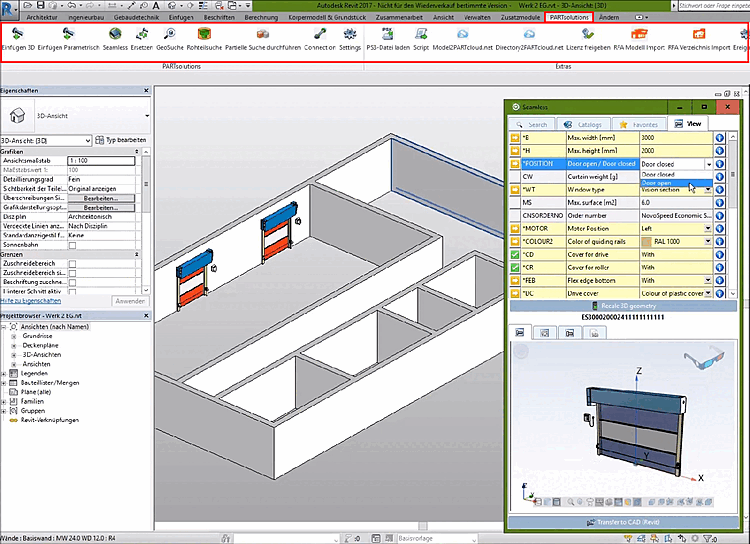Click the Einfügen 3D ribbon icon
750x544 pixels.
point(18,33)
